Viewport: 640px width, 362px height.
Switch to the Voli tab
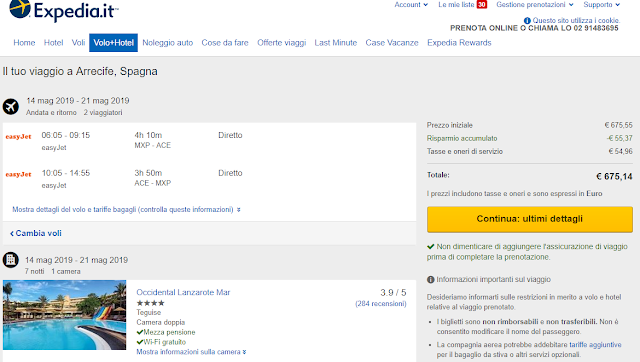78,43
